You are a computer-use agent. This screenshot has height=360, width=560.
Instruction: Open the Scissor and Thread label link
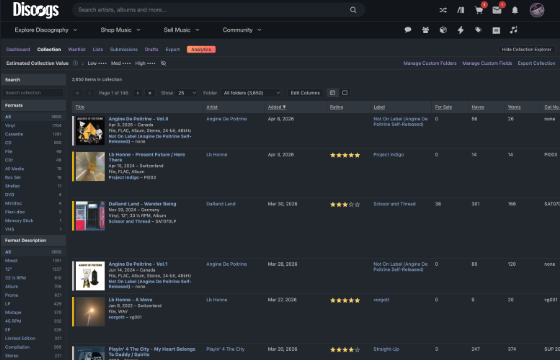[394, 204]
